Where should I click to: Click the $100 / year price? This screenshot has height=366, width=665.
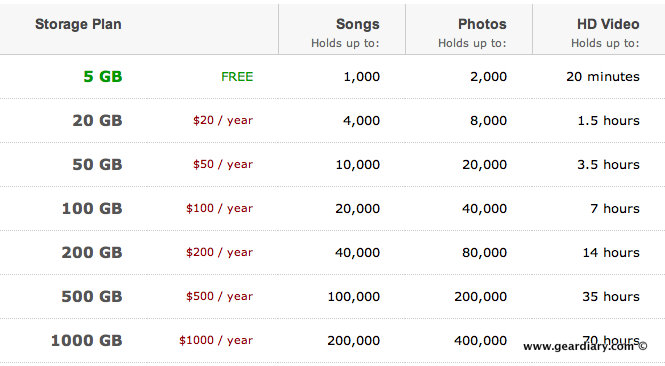(220, 209)
